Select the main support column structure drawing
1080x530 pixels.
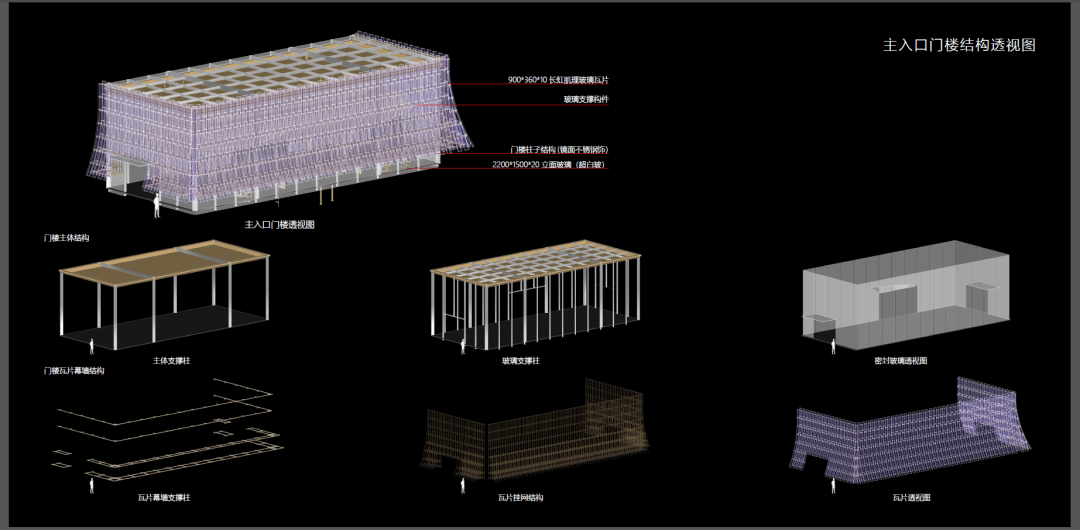pyautogui.click(x=164, y=295)
